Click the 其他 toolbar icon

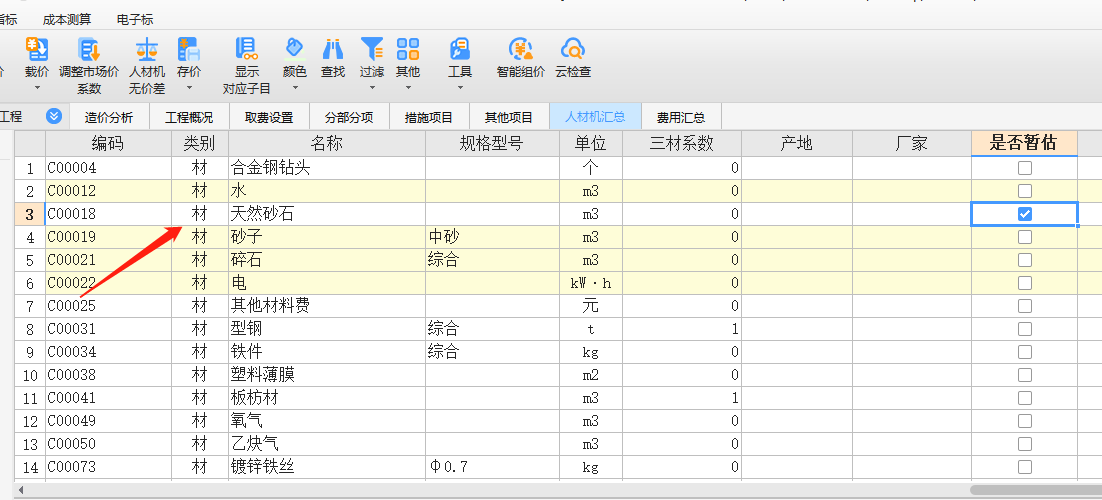pos(408,49)
